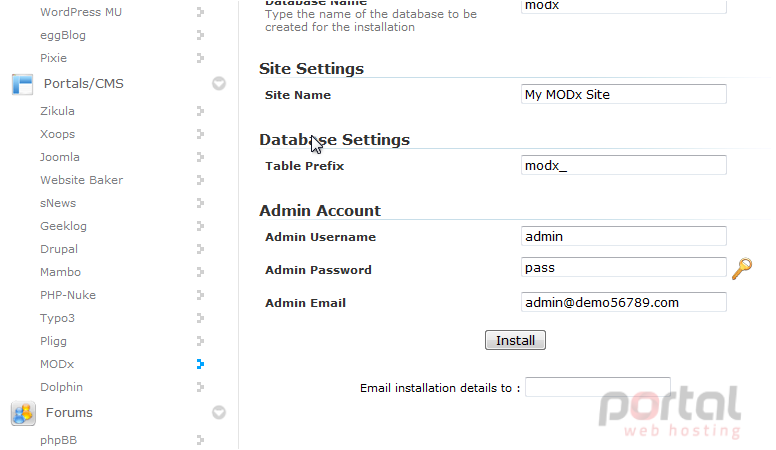Image resolution: width=776 pixels, height=450 pixels.
Task: Click blue arrow icon beside MODx
Action: pos(200,364)
